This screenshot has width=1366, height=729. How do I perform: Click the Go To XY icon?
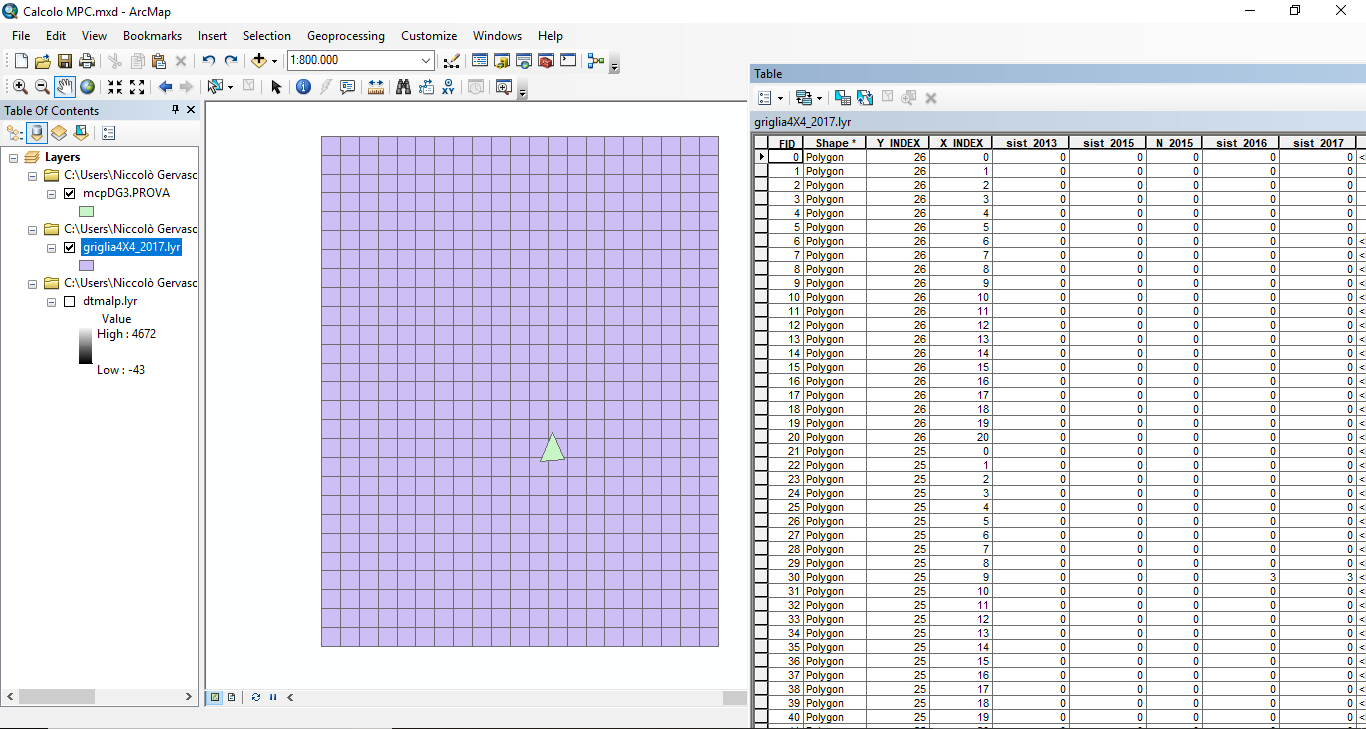pyautogui.click(x=449, y=87)
